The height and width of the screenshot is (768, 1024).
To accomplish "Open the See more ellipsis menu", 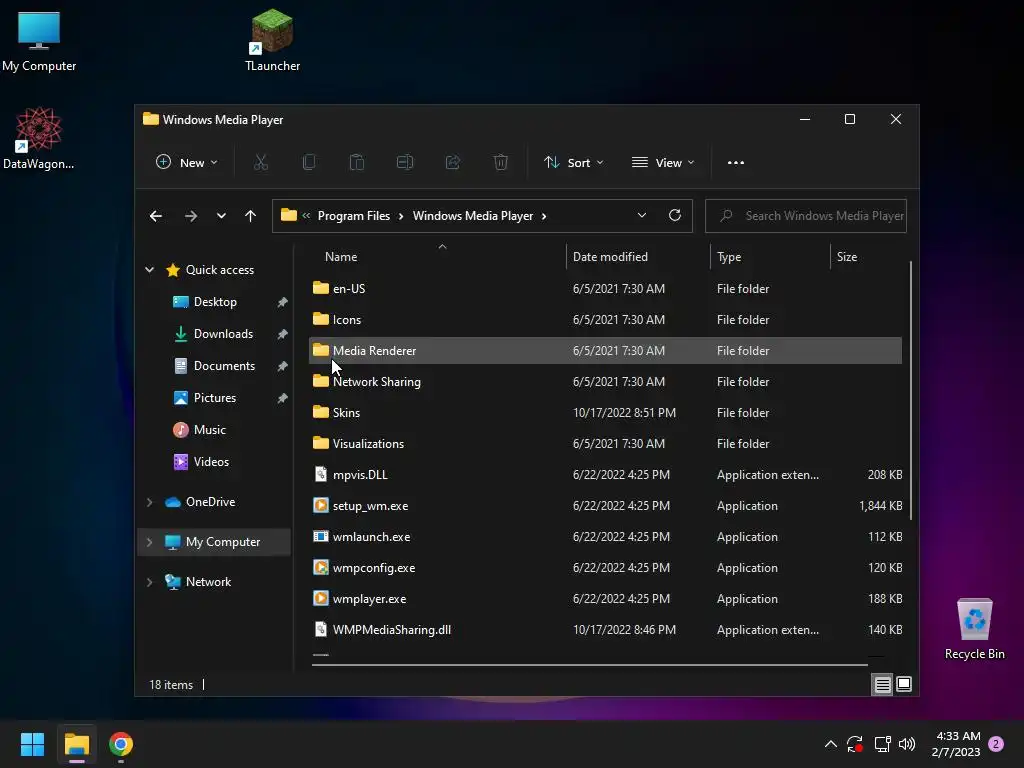I will tap(736, 163).
